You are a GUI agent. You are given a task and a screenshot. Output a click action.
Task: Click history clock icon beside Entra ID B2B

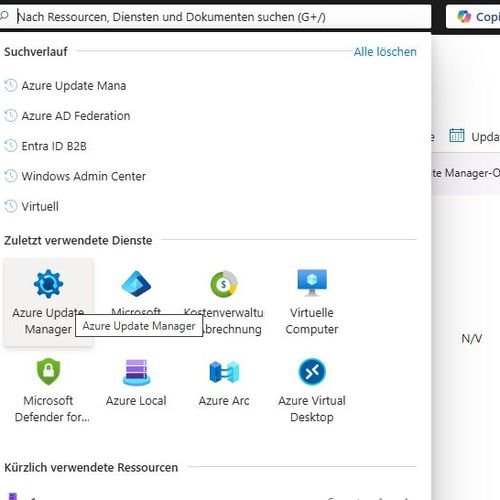[x=11, y=146]
